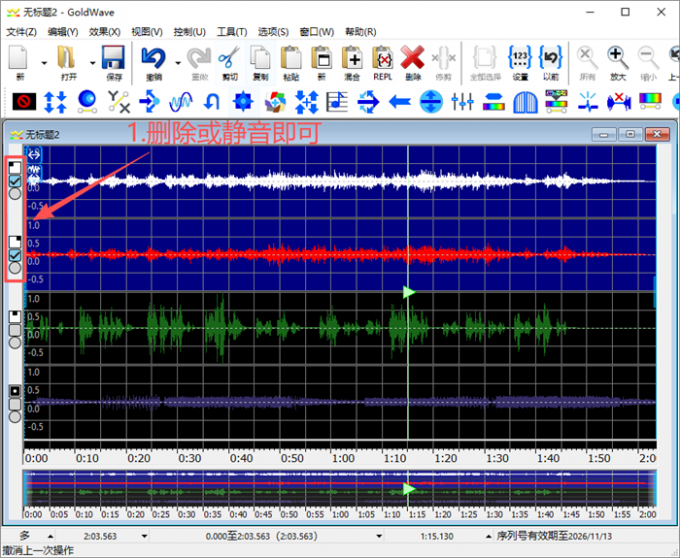
Task: Save the file with the 保存 floppy icon
Action: 114,62
